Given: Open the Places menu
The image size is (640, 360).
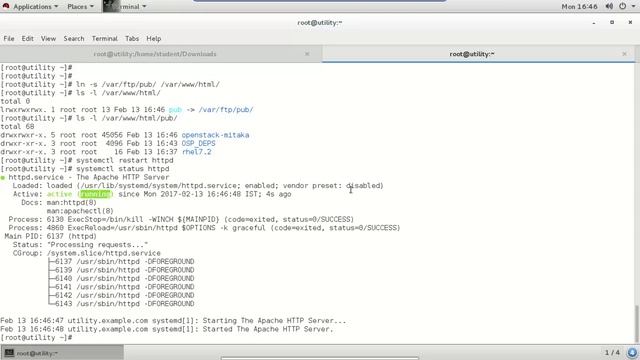Looking at the screenshot, I should (80, 7).
